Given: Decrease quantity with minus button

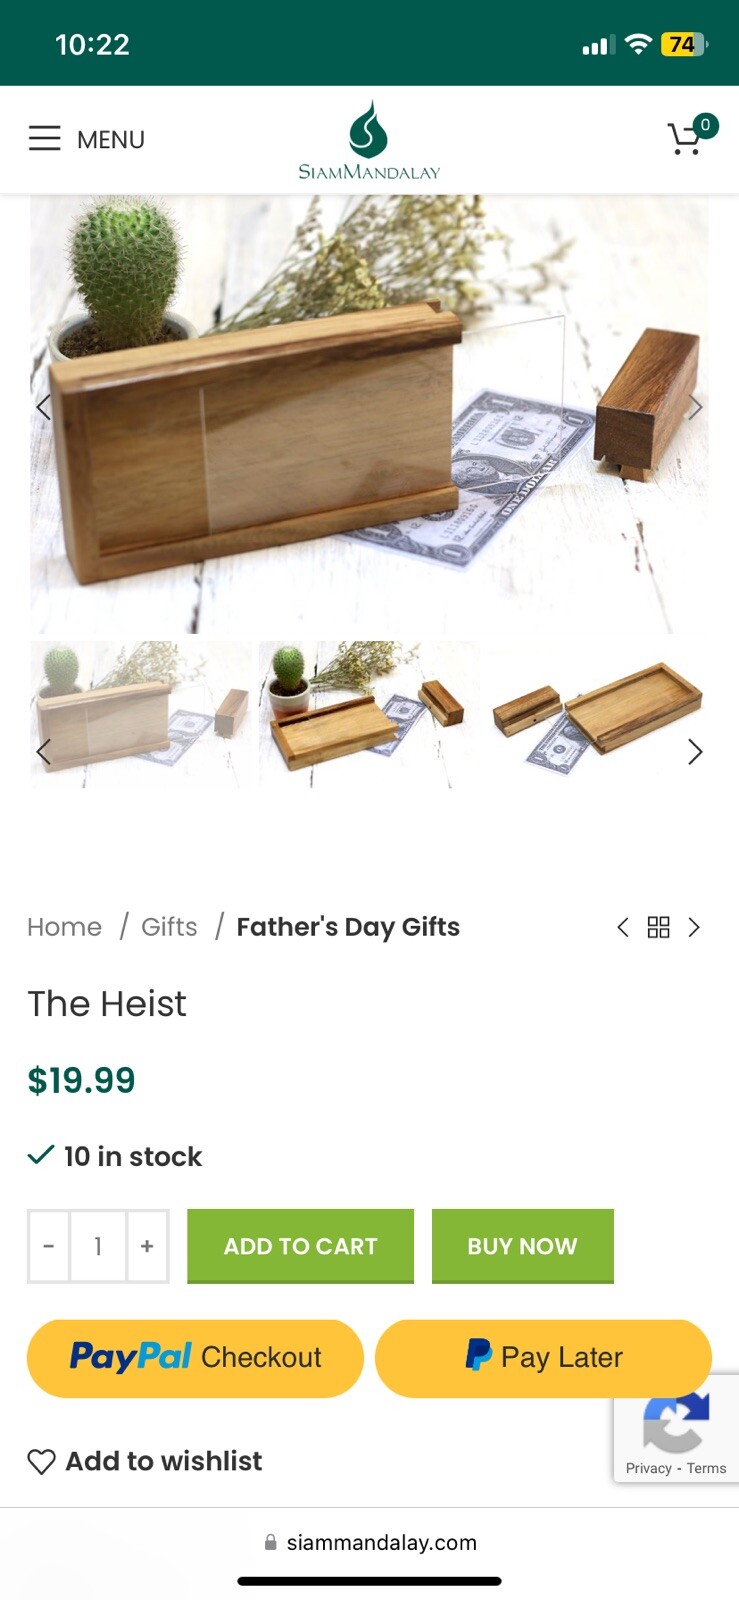Looking at the screenshot, I should (49, 1246).
